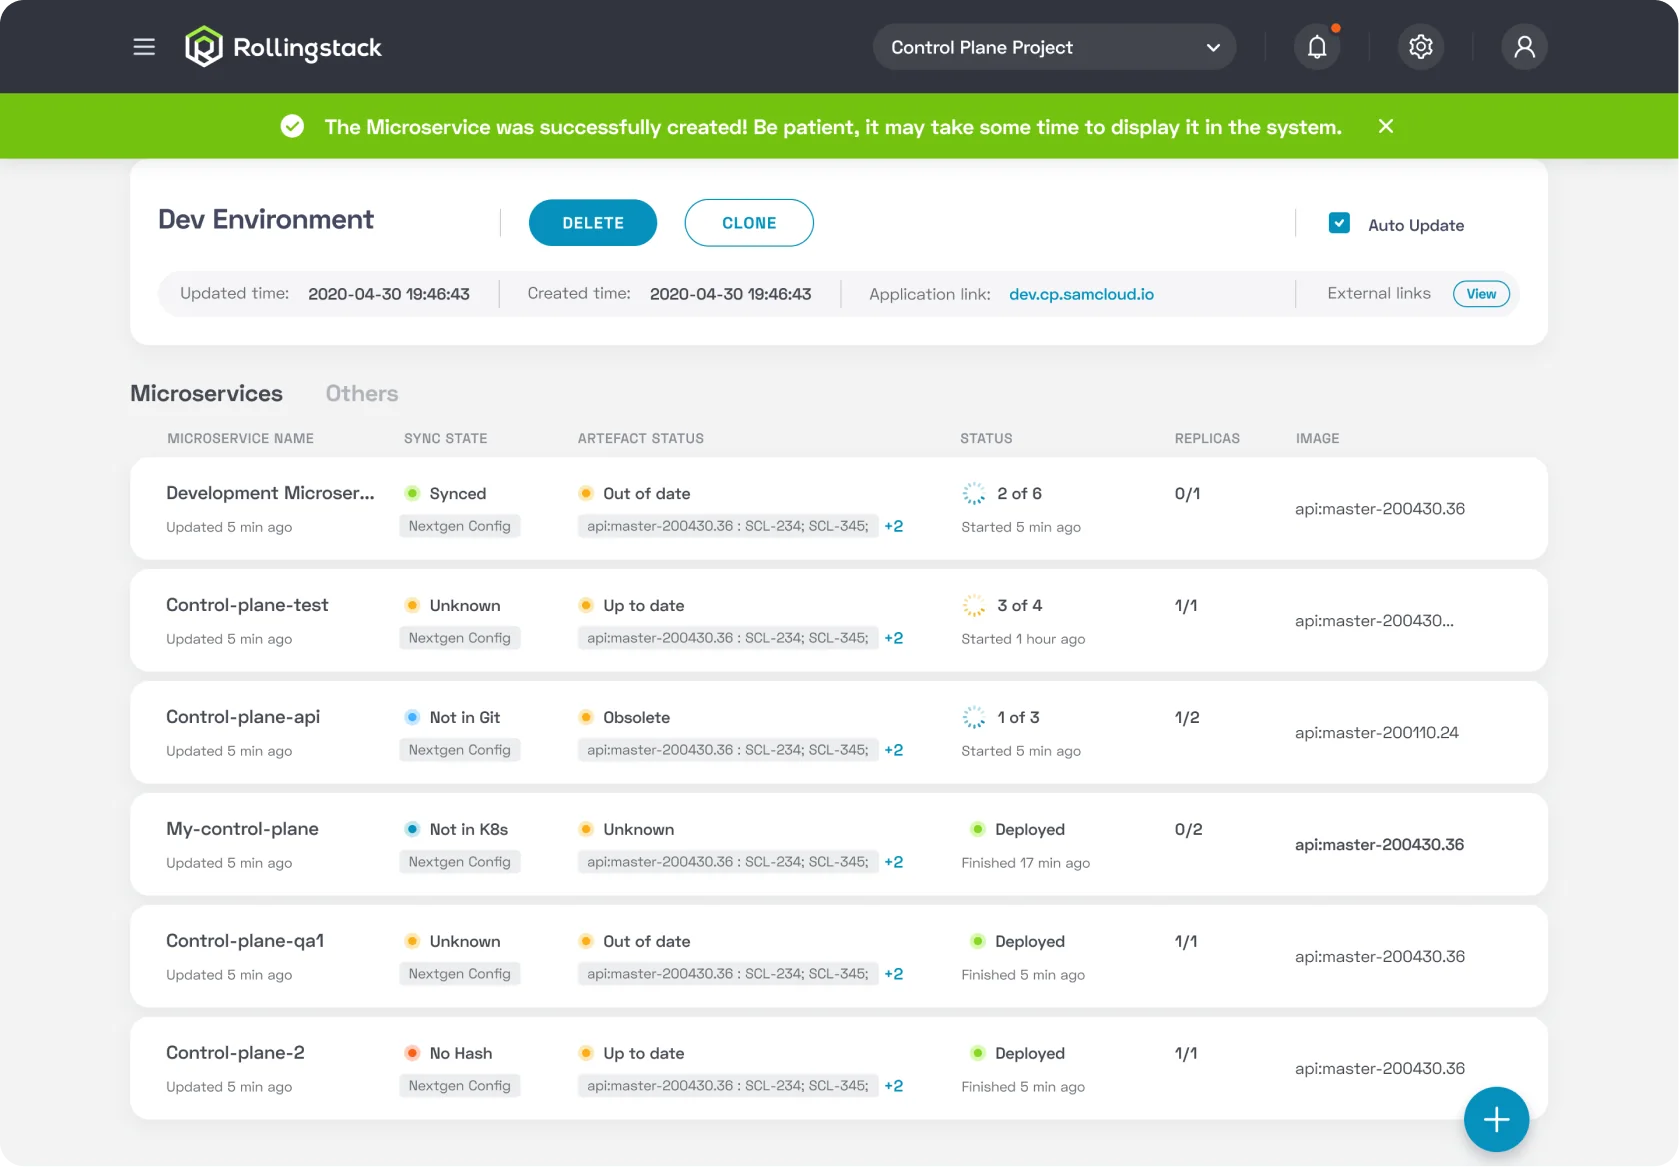
Task: Expand +2 artefacts for Control-plane-2
Action: coord(893,1086)
